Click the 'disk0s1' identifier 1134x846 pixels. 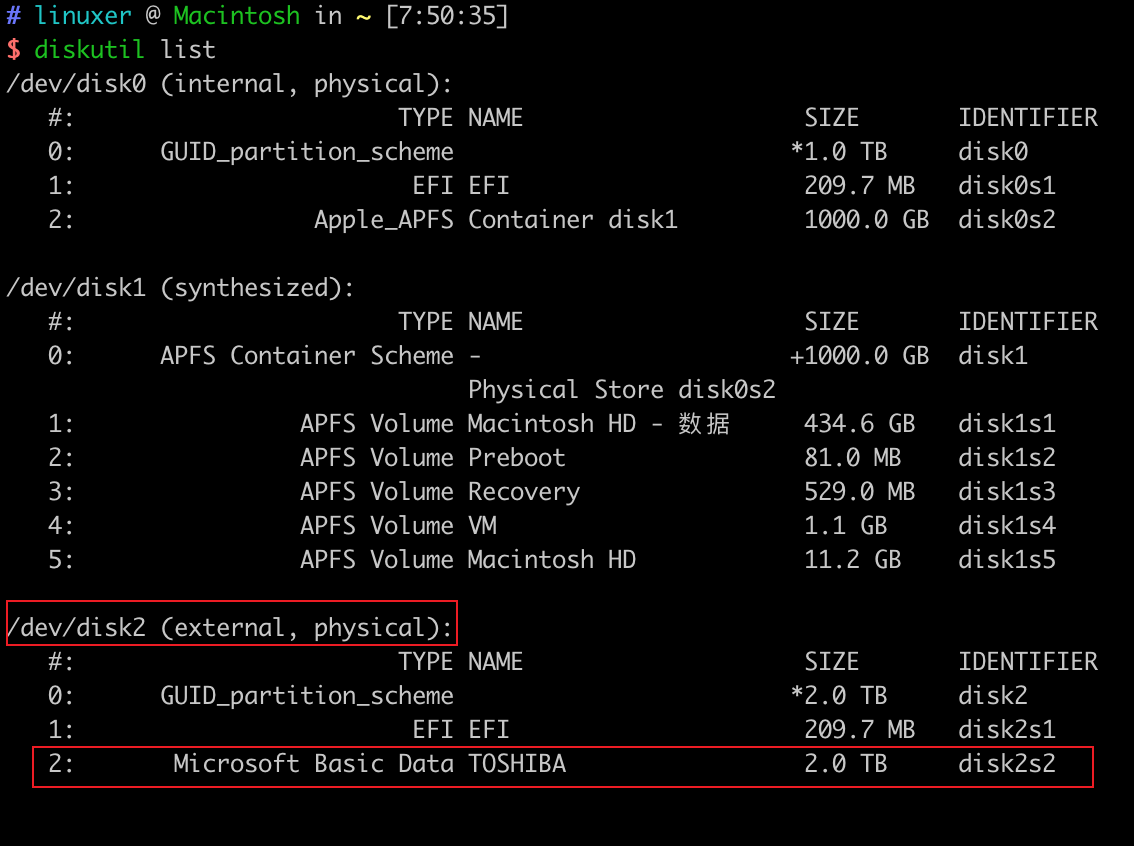pos(1006,186)
